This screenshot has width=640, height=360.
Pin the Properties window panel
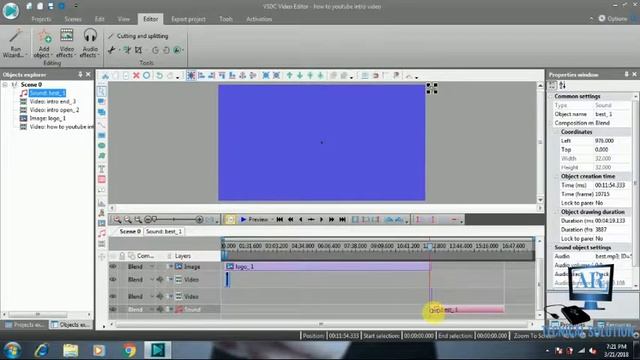627,74
